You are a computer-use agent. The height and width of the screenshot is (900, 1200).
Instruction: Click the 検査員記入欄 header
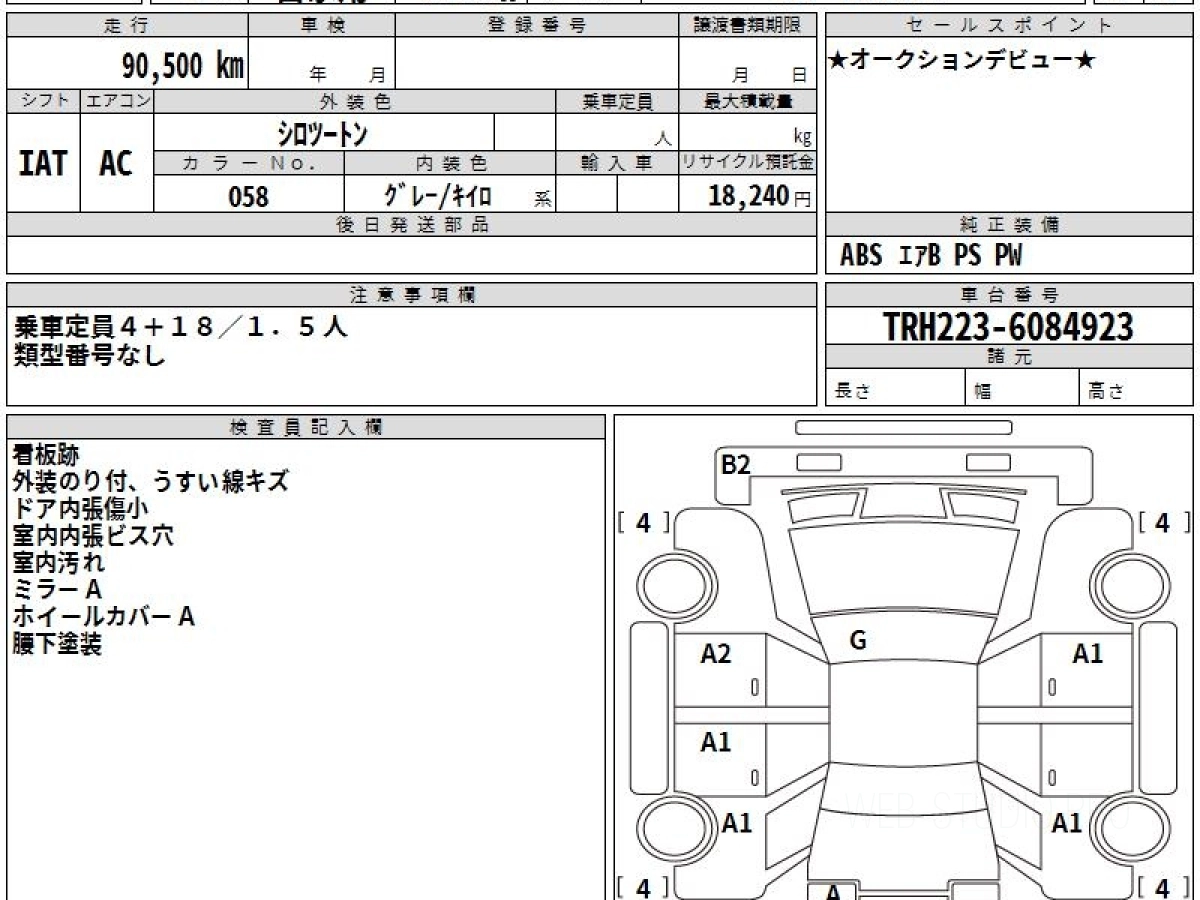(306, 427)
